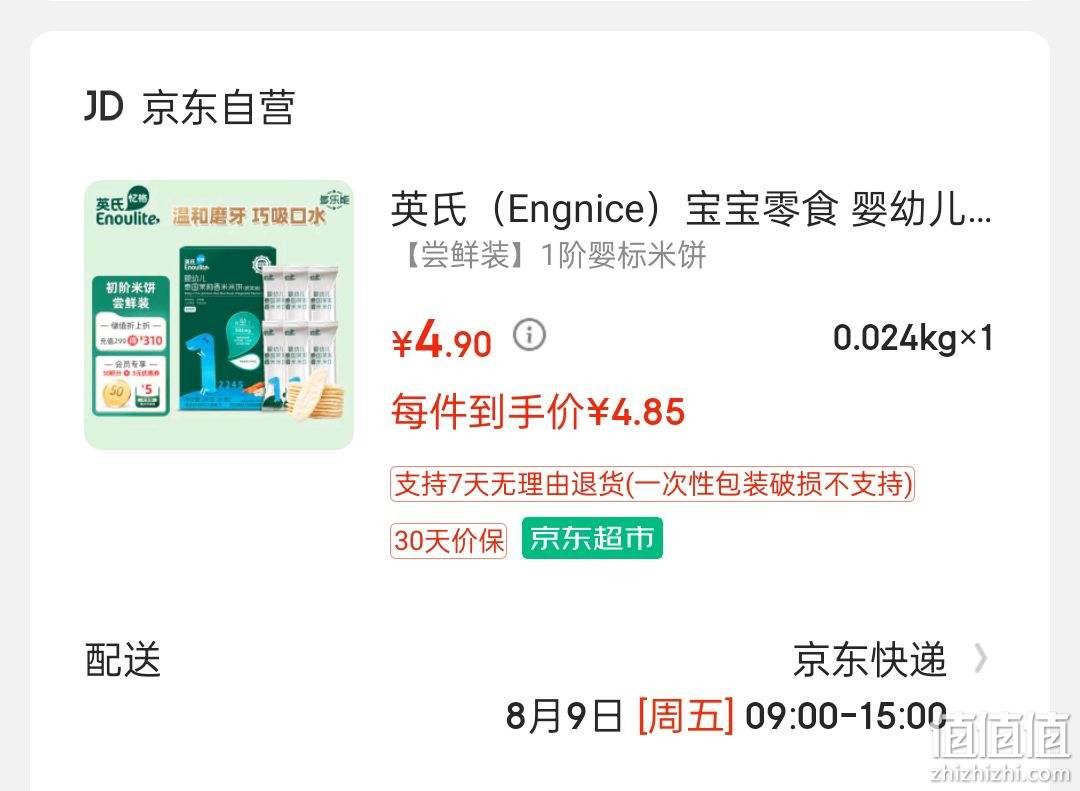Change the 8月9日 09:00-15:00 delivery time
The width and height of the screenshot is (1080, 791).
[726, 716]
